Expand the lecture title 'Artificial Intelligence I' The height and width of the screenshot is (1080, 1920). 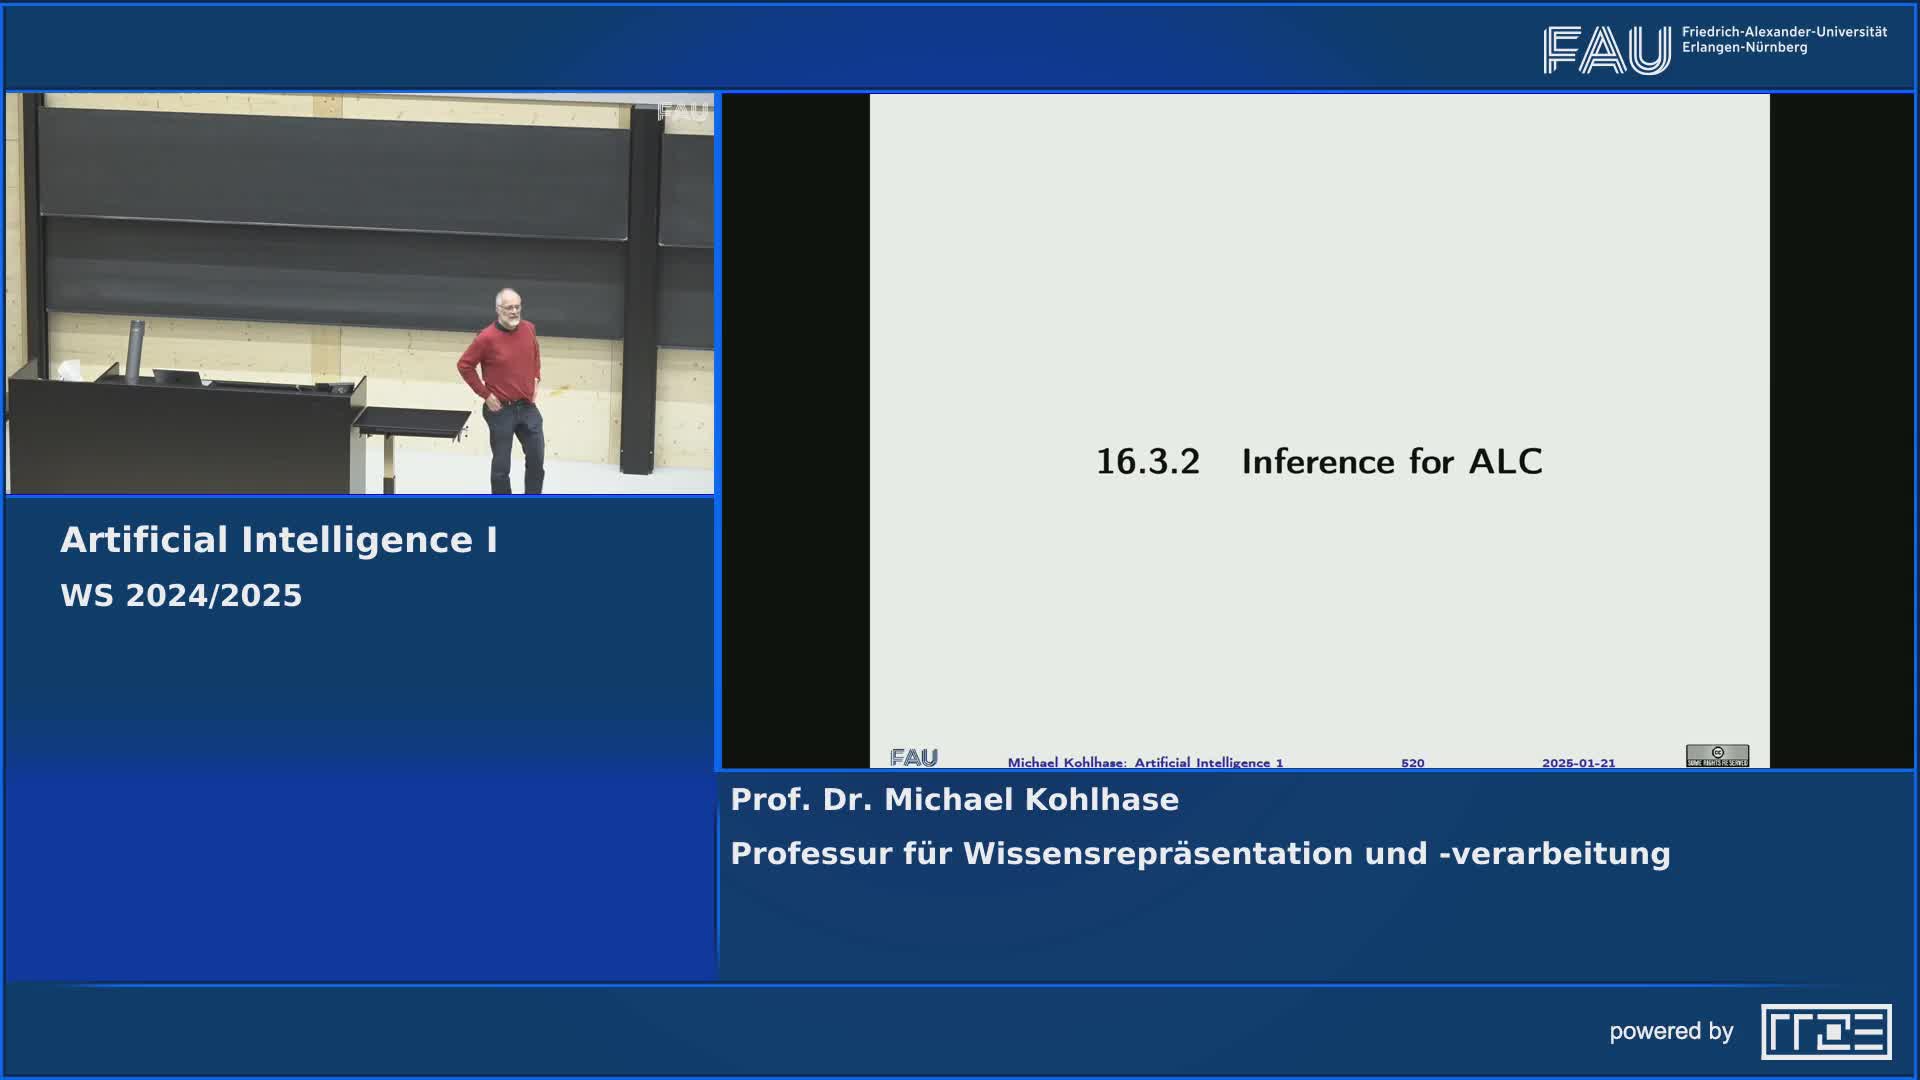click(283, 539)
